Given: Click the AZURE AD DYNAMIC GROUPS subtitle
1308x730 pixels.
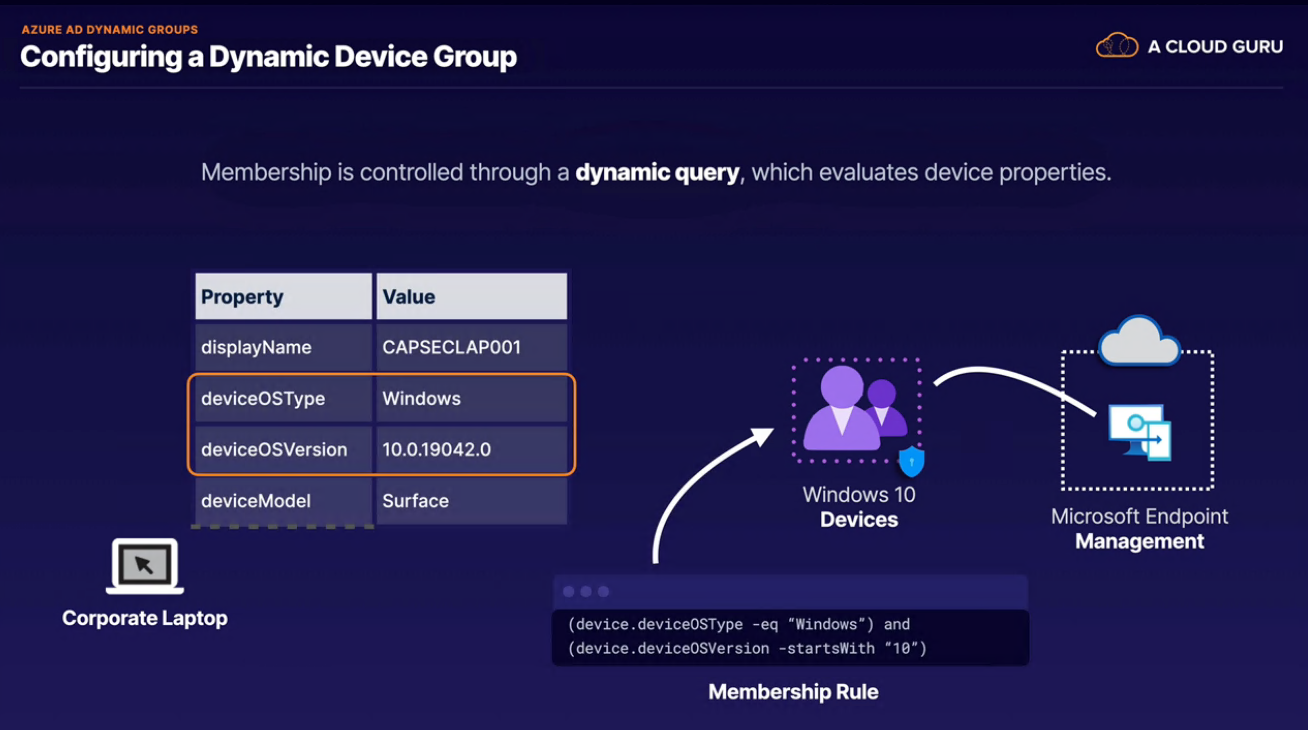Looking at the screenshot, I should click(x=110, y=30).
